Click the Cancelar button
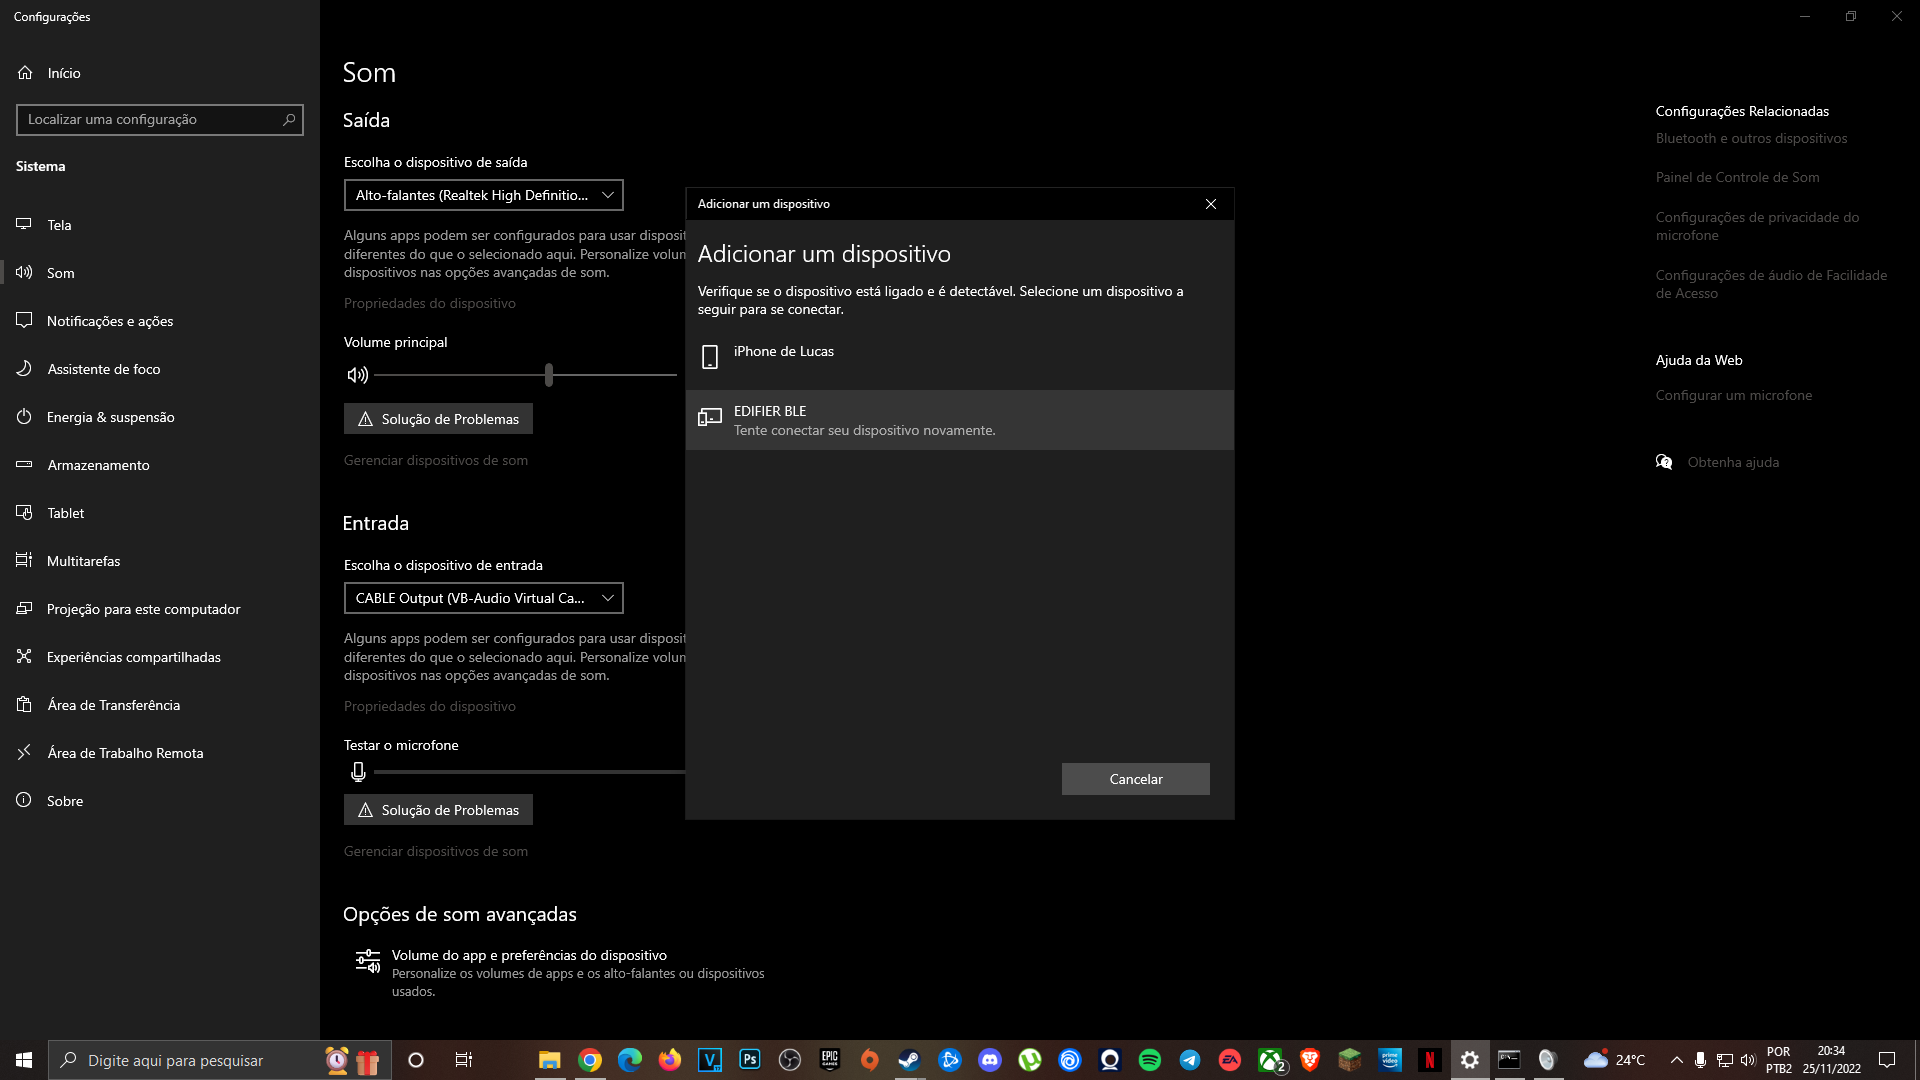Image resolution: width=1920 pixels, height=1080 pixels. [x=1136, y=779]
